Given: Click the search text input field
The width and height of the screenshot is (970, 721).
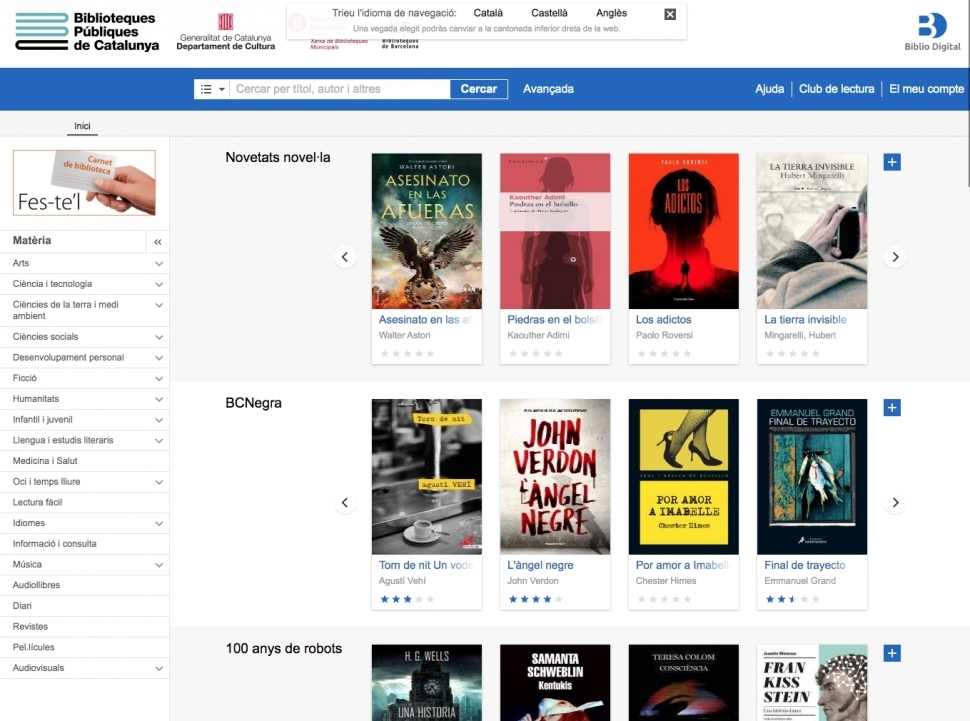Looking at the screenshot, I should point(340,89).
